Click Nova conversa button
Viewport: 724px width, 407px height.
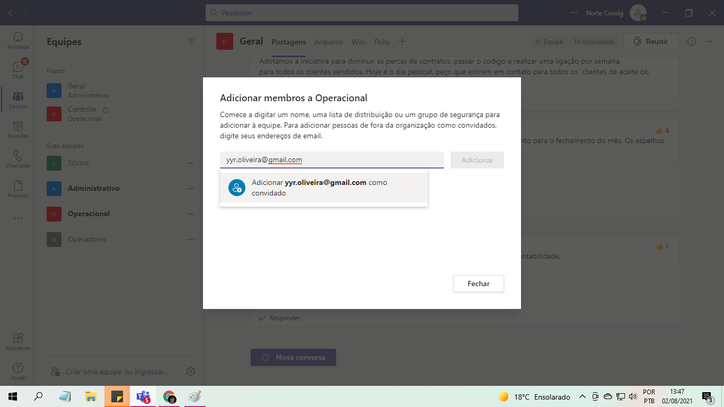(293, 357)
